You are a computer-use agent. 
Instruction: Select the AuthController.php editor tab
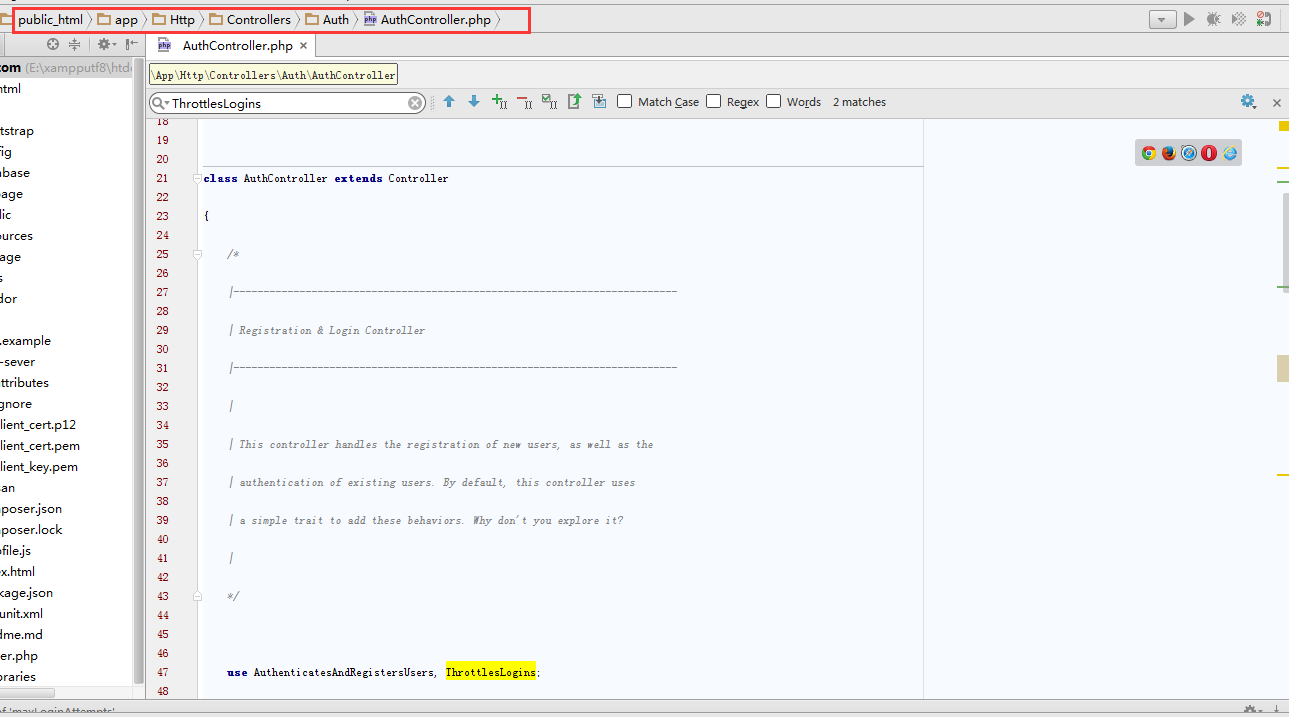point(231,46)
